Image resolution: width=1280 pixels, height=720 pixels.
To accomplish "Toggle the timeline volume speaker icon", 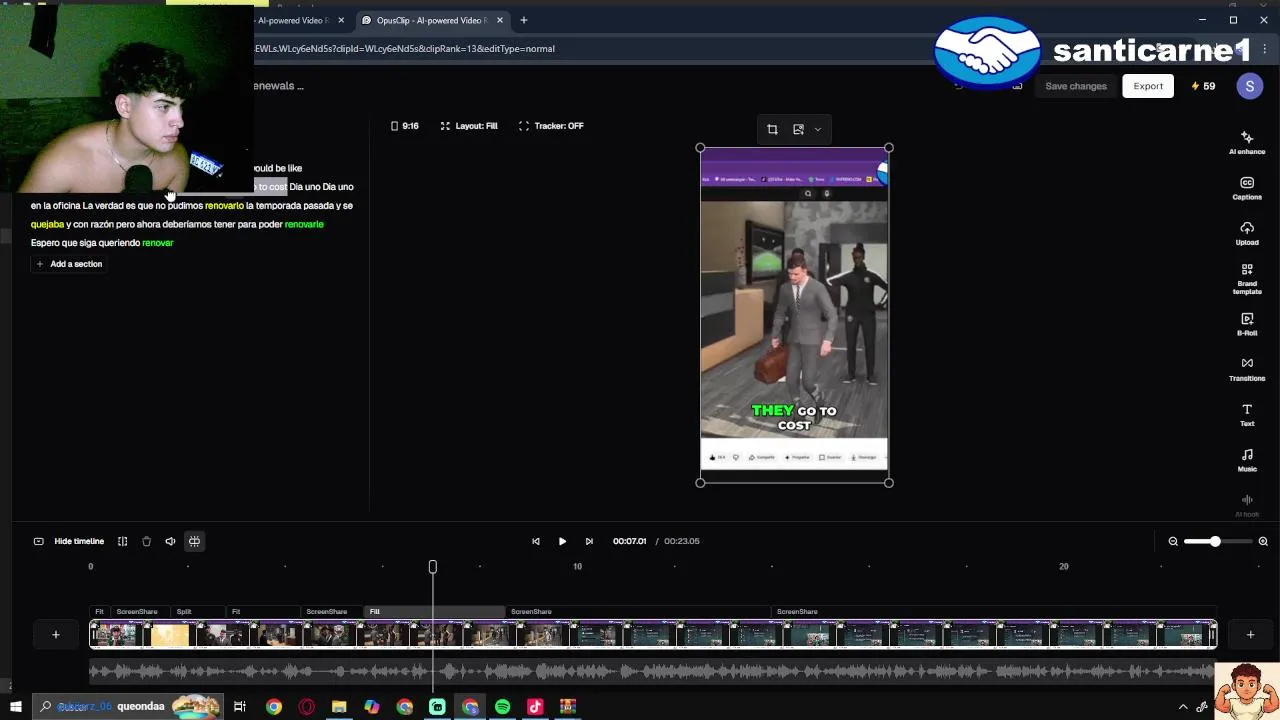I will 170,541.
